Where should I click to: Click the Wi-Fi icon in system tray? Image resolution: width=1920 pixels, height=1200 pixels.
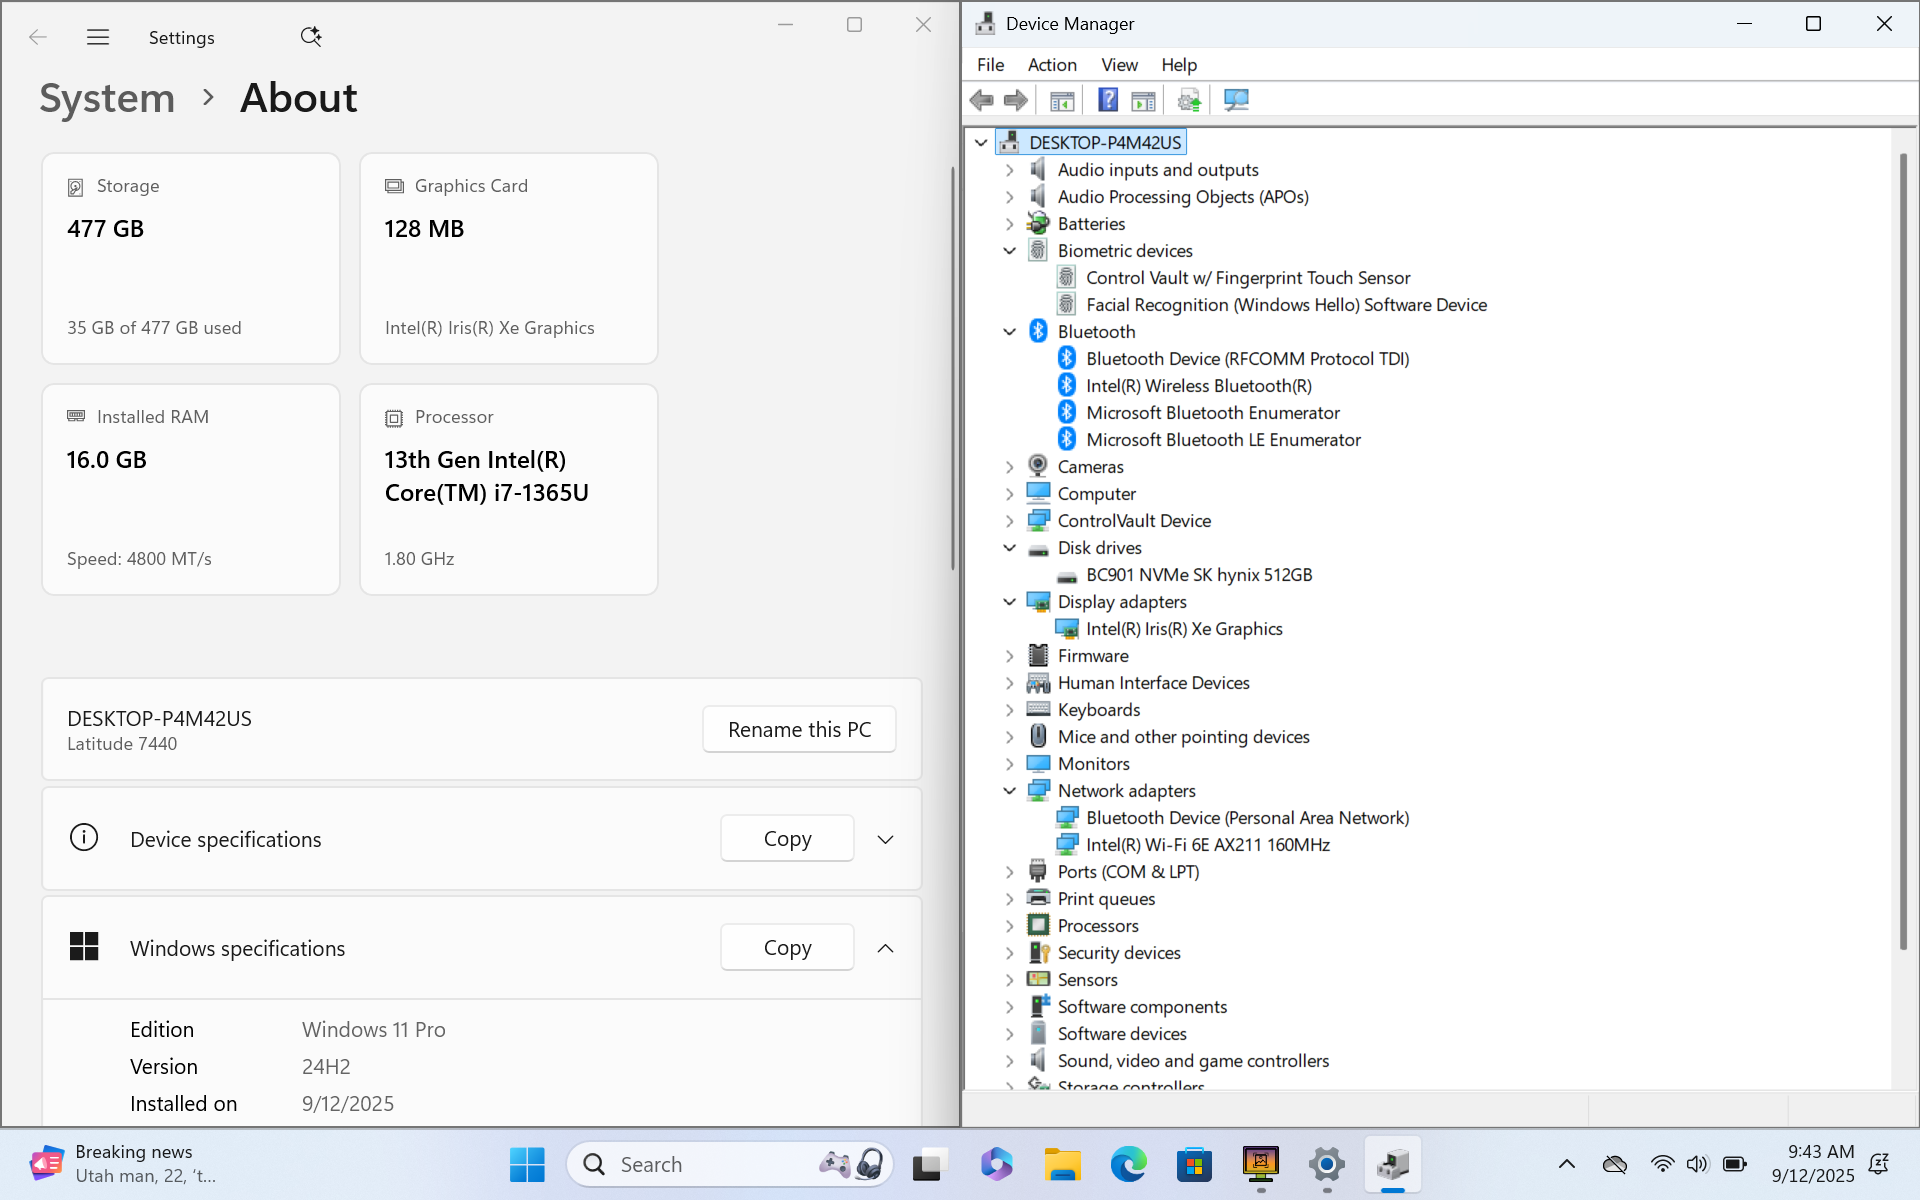coord(1662,1164)
